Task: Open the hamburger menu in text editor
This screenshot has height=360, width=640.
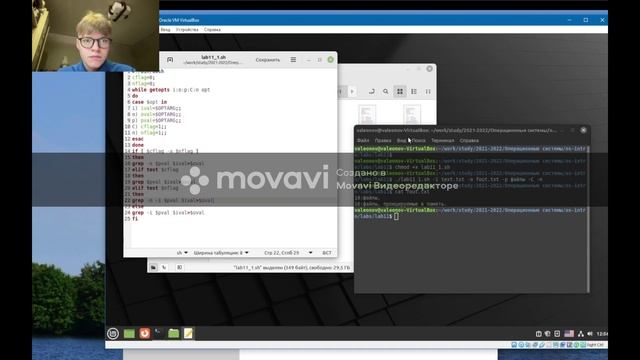Action: point(293,60)
